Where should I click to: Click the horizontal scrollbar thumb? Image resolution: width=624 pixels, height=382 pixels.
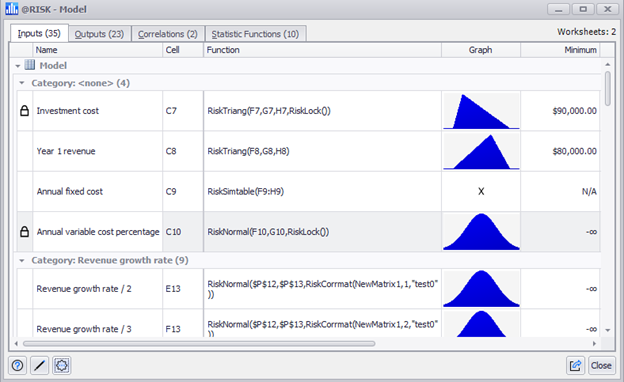pyautogui.click(x=199, y=343)
